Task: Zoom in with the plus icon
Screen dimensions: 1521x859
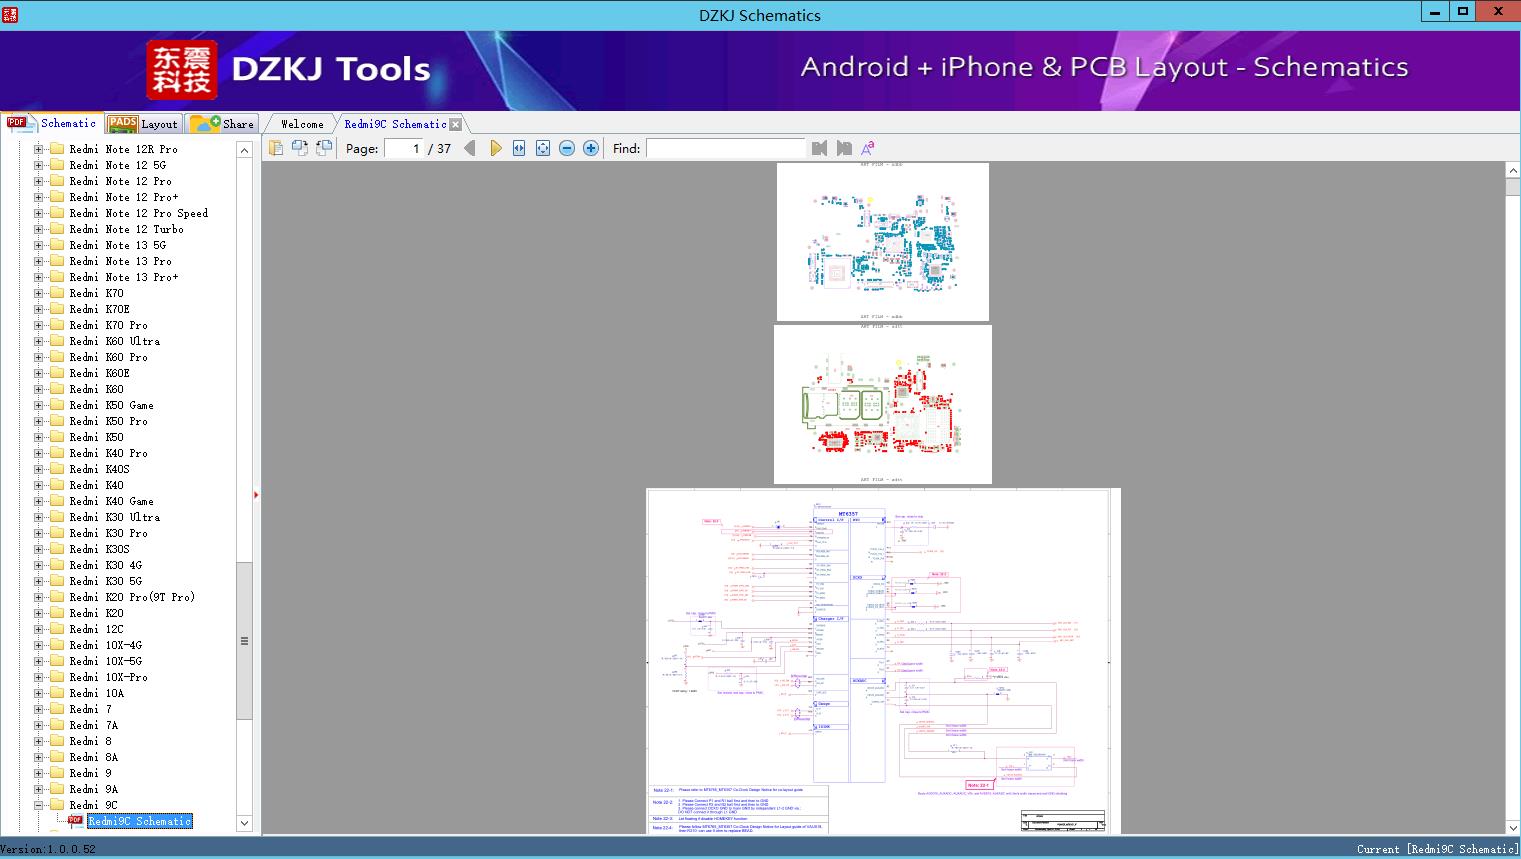Action: [591, 148]
